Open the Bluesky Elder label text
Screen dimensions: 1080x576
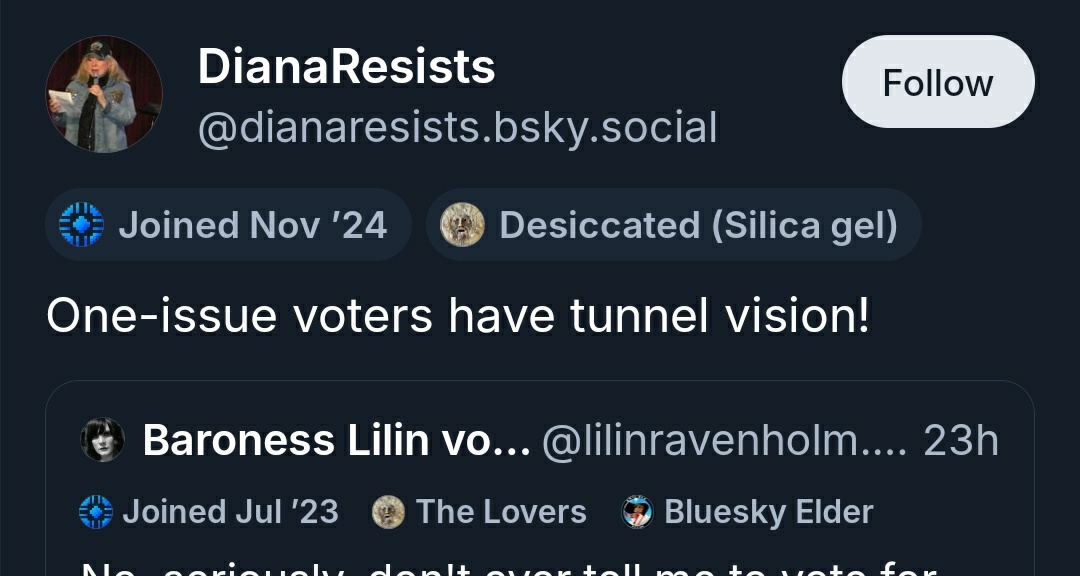click(769, 512)
